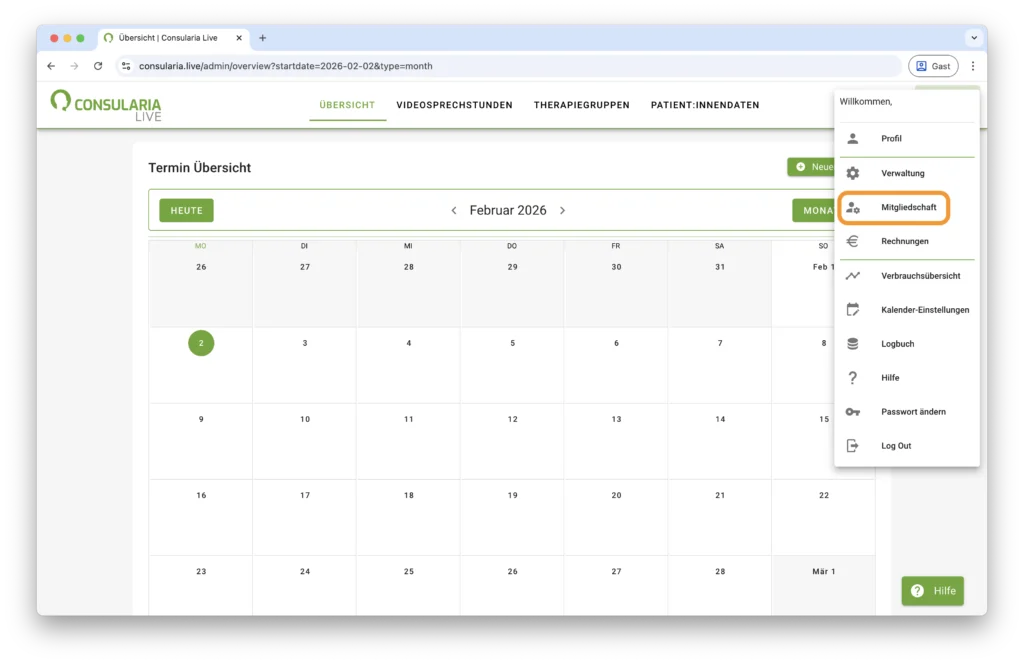
Task: Click the green floating Hilfe button
Action: point(932,591)
